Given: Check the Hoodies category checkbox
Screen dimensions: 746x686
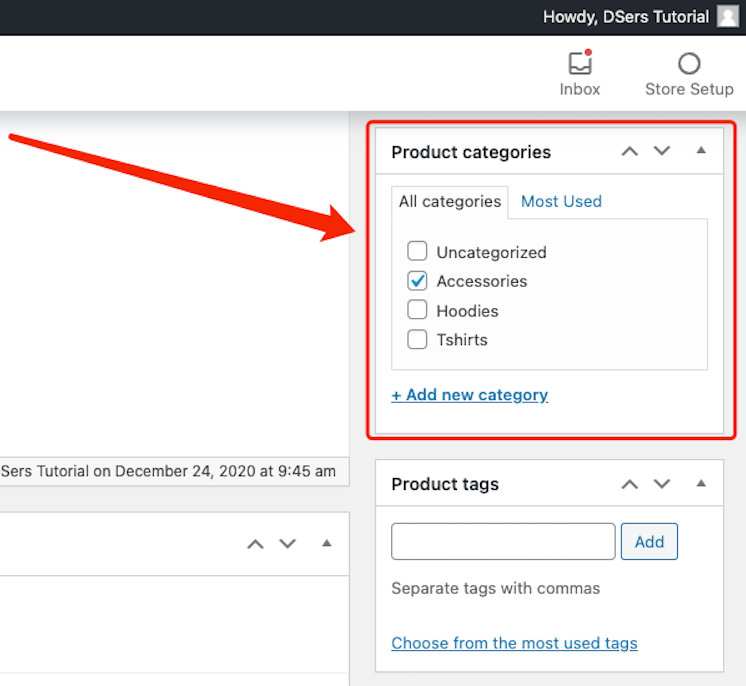Looking at the screenshot, I should (x=417, y=310).
